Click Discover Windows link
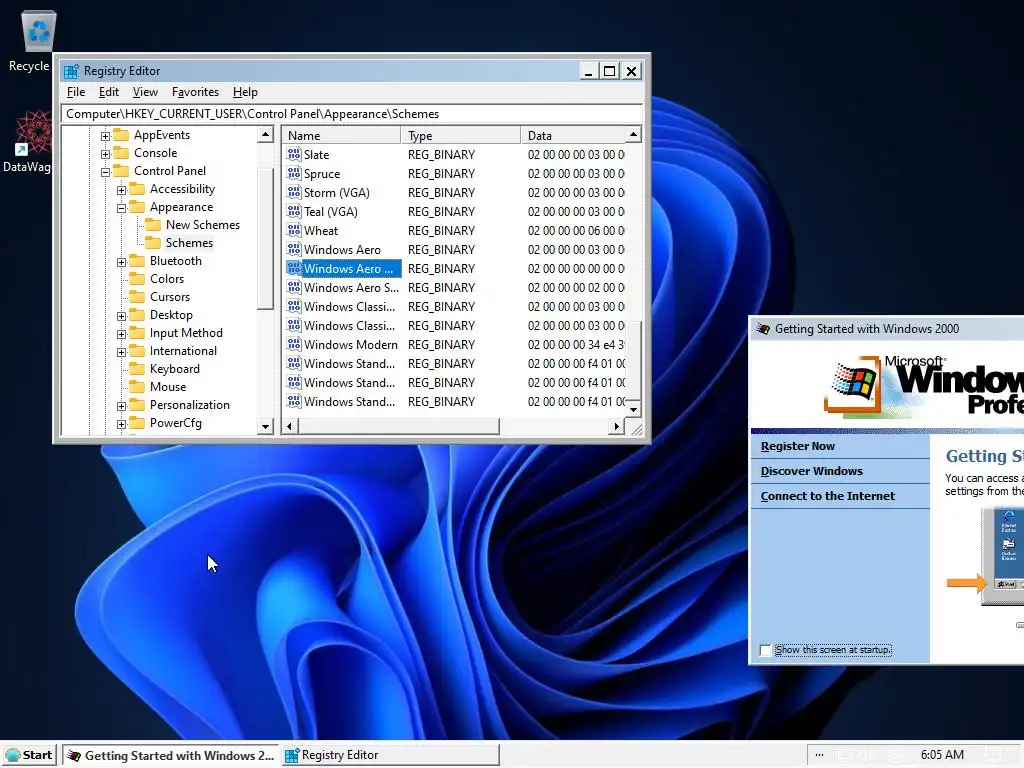This screenshot has height=768, width=1024. [x=811, y=471]
